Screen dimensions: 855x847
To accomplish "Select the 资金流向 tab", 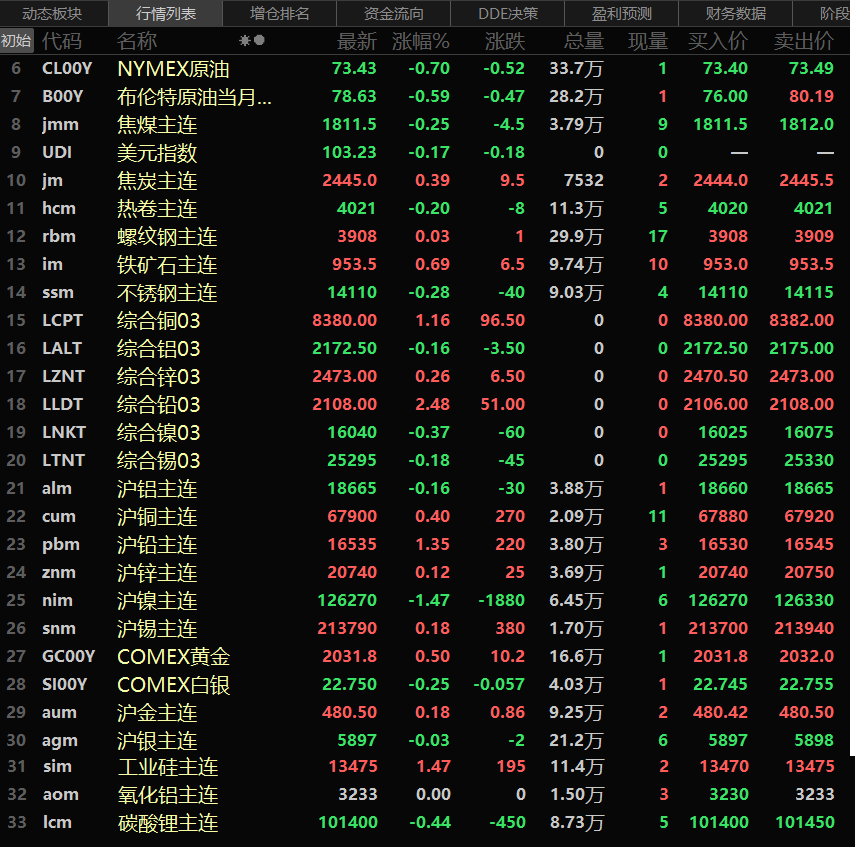I will (394, 14).
